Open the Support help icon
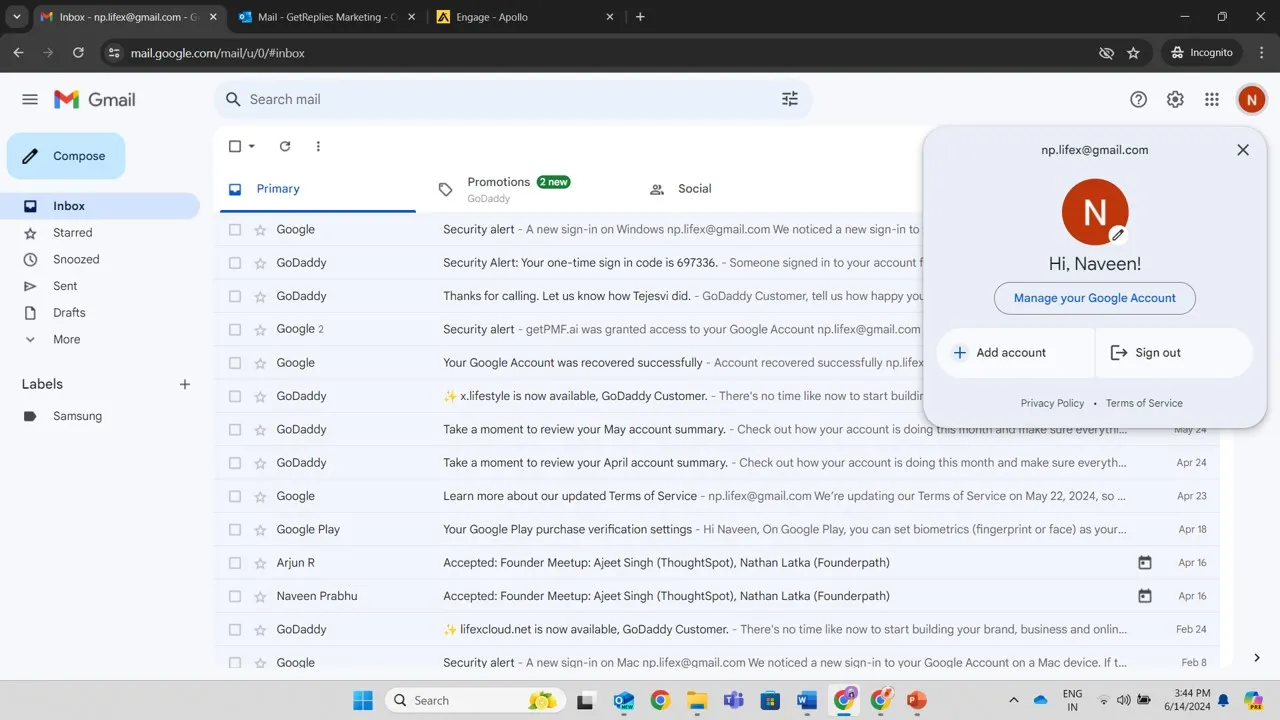 point(1138,99)
